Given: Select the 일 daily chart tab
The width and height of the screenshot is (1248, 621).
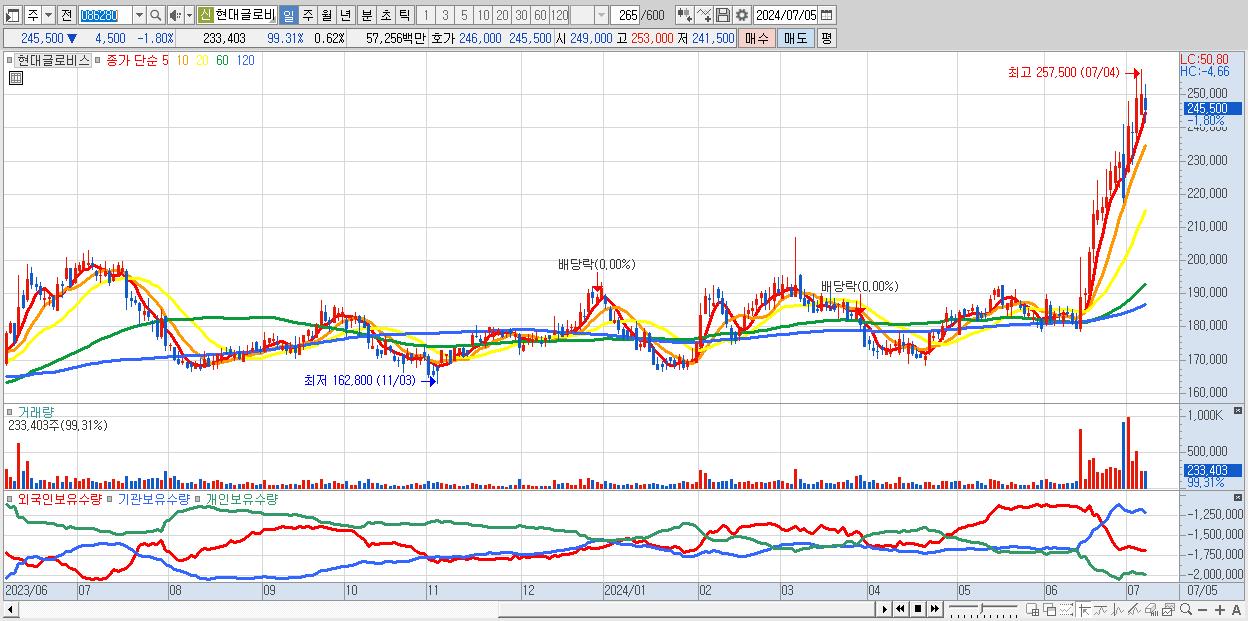Looking at the screenshot, I should [x=288, y=15].
